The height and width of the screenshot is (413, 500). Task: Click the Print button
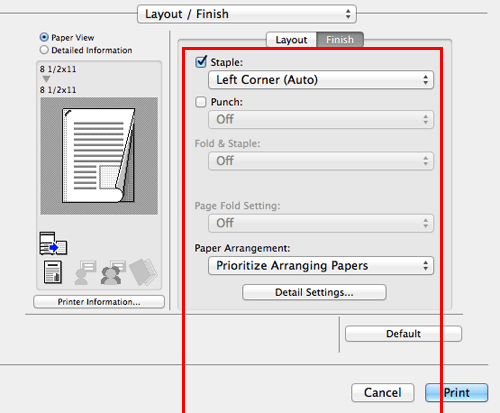(x=456, y=393)
